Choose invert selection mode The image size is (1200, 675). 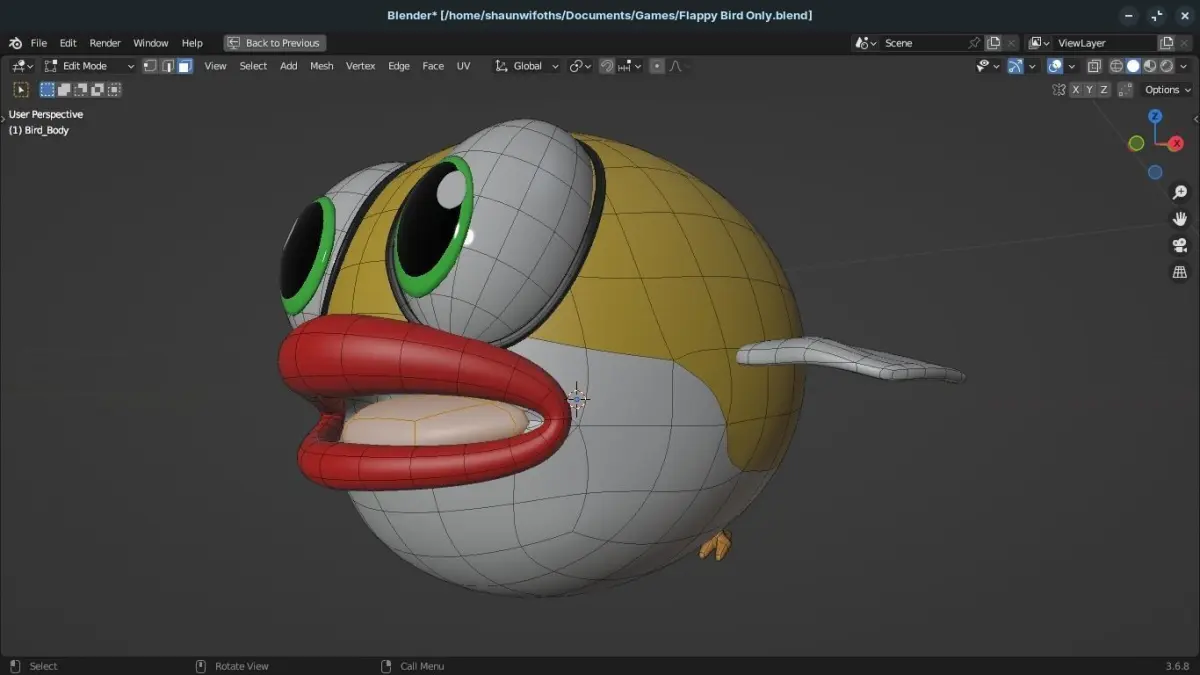(x=98, y=90)
